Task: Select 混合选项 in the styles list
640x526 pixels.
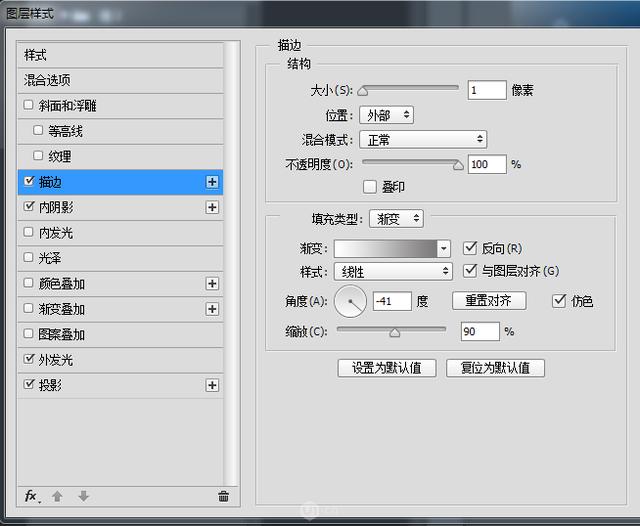Action: click(120, 80)
